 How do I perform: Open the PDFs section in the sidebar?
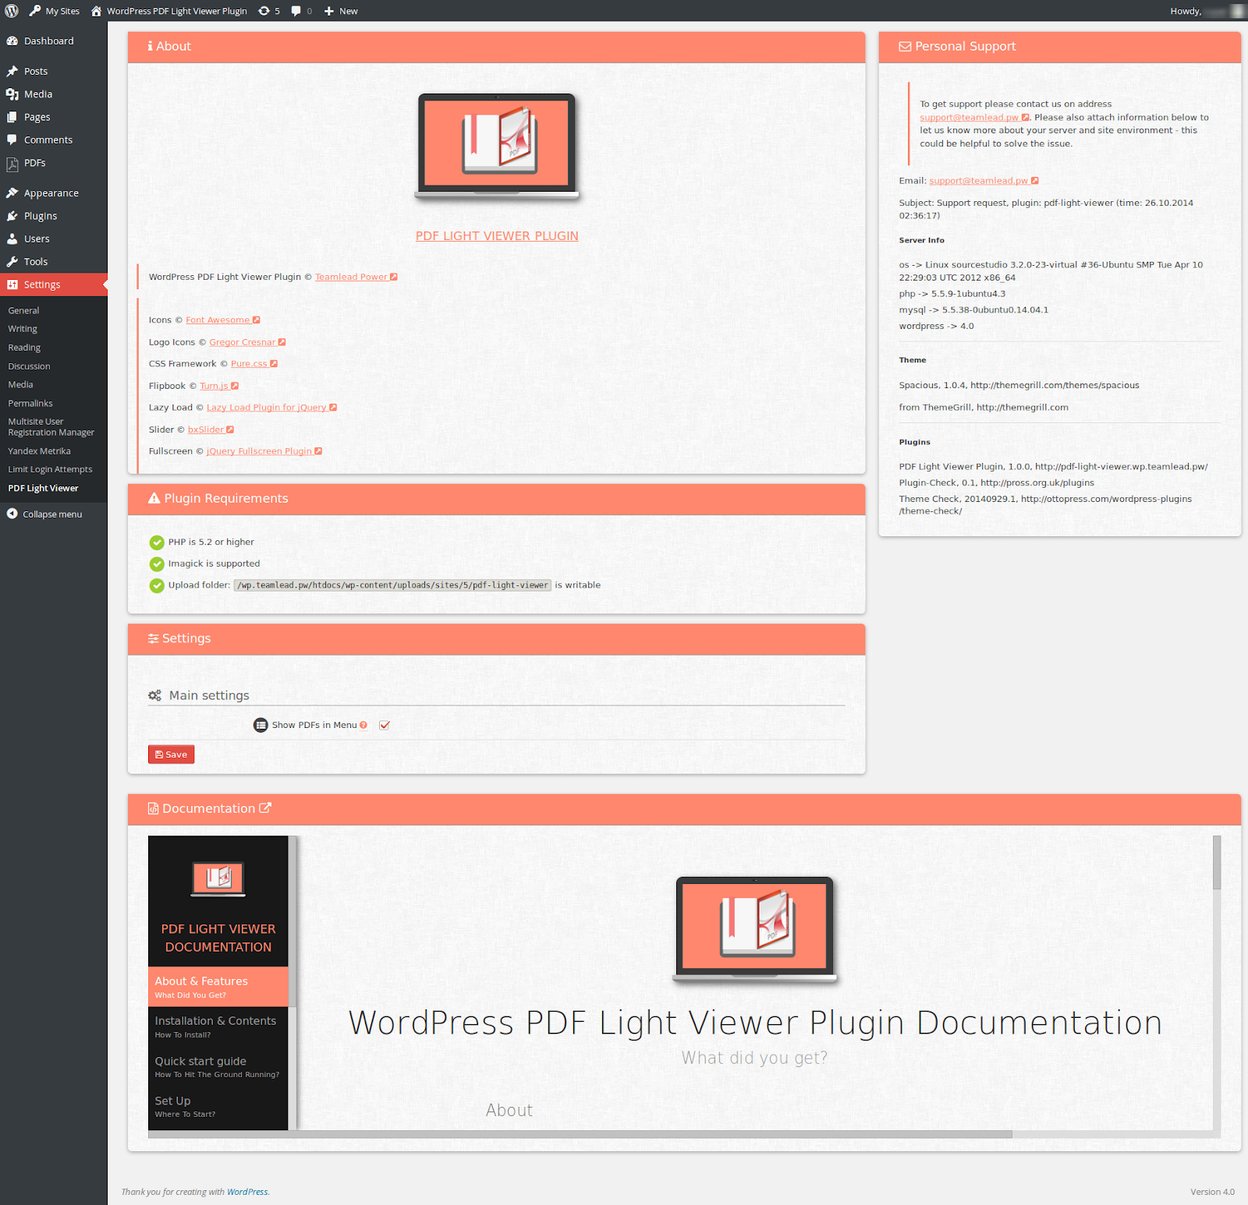click(34, 163)
